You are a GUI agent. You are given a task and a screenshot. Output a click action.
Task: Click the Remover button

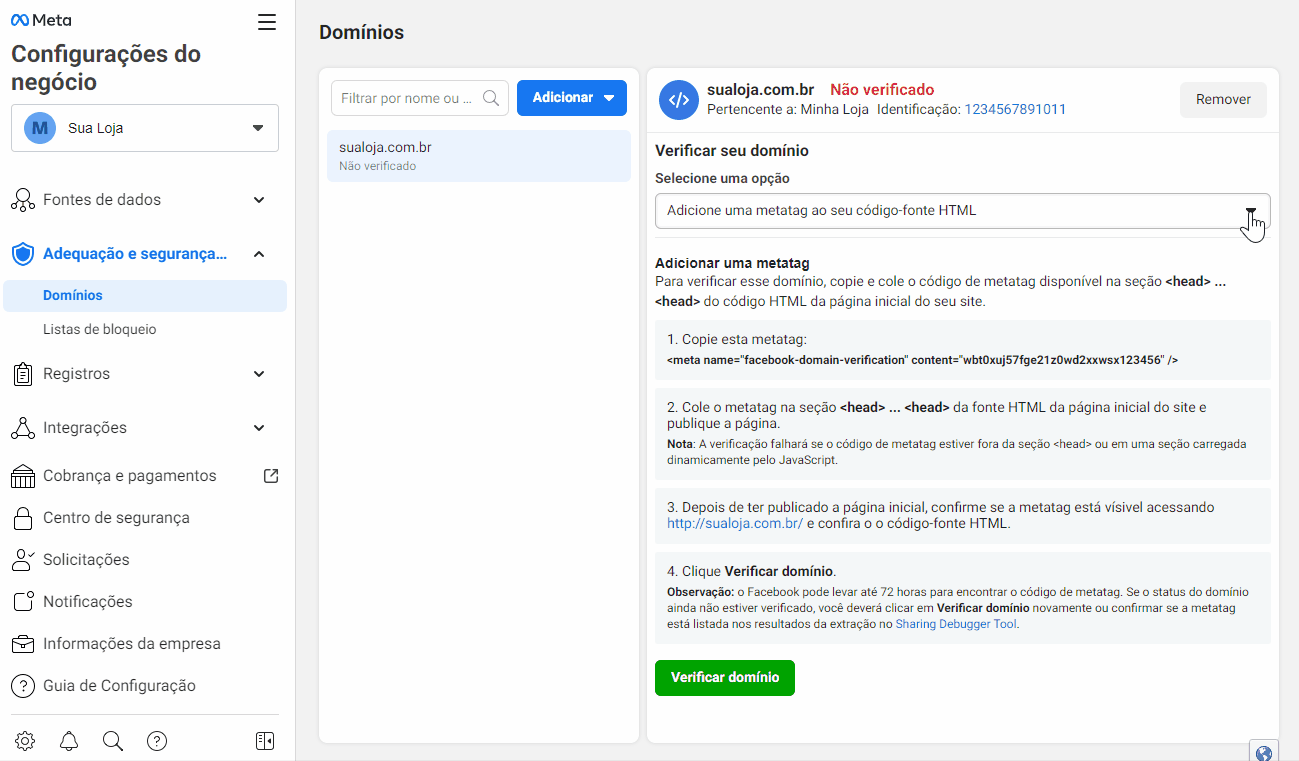pos(1223,100)
